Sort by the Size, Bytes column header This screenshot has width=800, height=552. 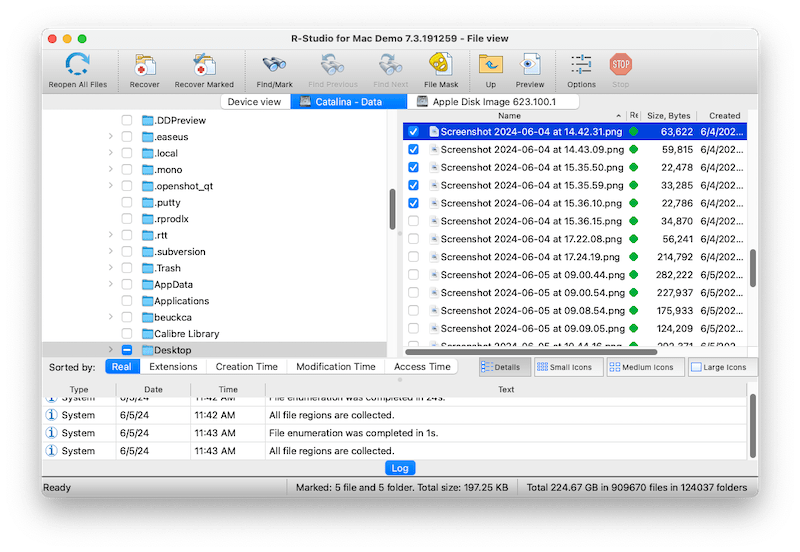click(x=668, y=116)
